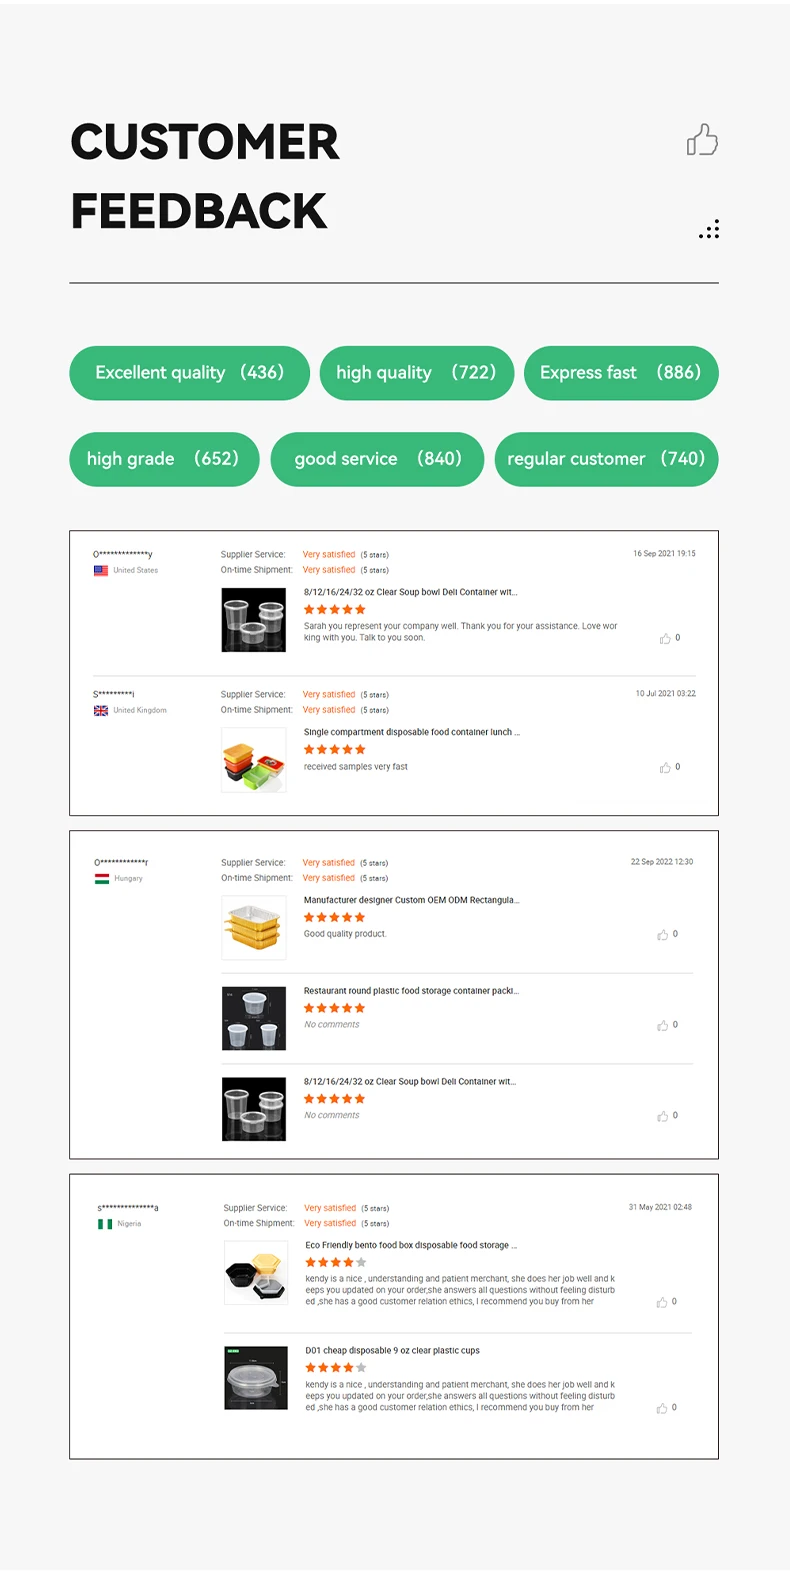
Task: Like the D01 plastic cups review
Action: (661, 1408)
